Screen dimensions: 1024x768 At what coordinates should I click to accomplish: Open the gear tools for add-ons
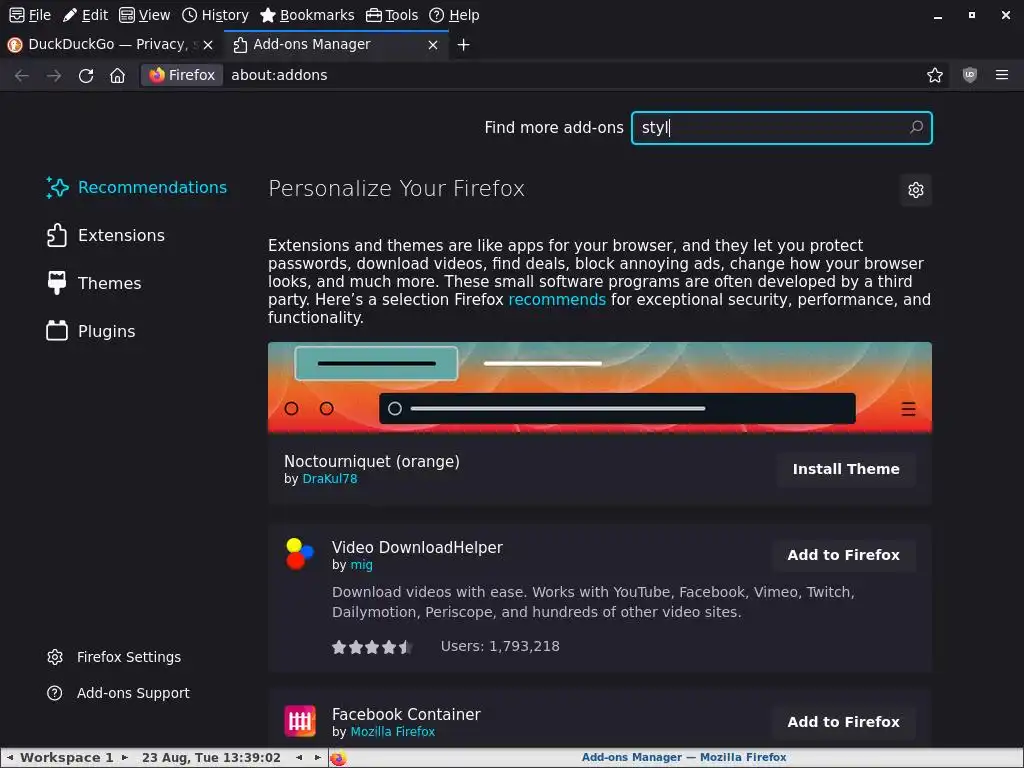pyautogui.click(x=916, y=190)
